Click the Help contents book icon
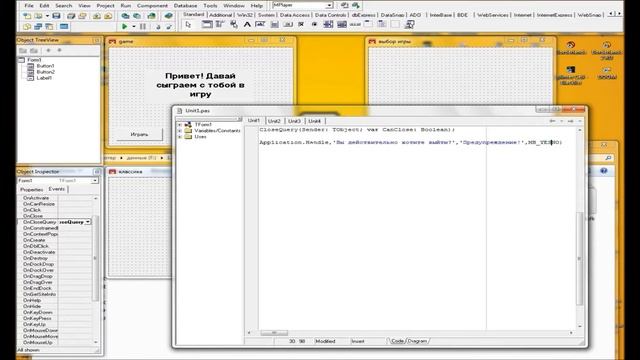Image resolution: width=640 pixels, height=360 pixels. click(168, 16)
